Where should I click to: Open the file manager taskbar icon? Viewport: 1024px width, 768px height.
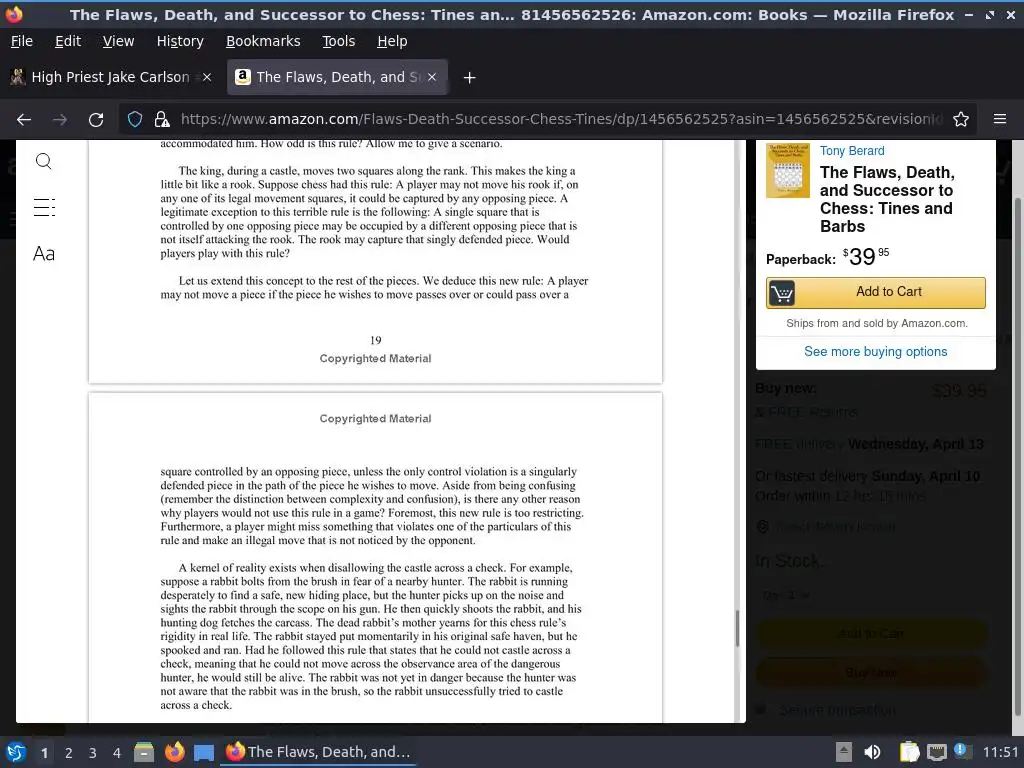point(144,752)
